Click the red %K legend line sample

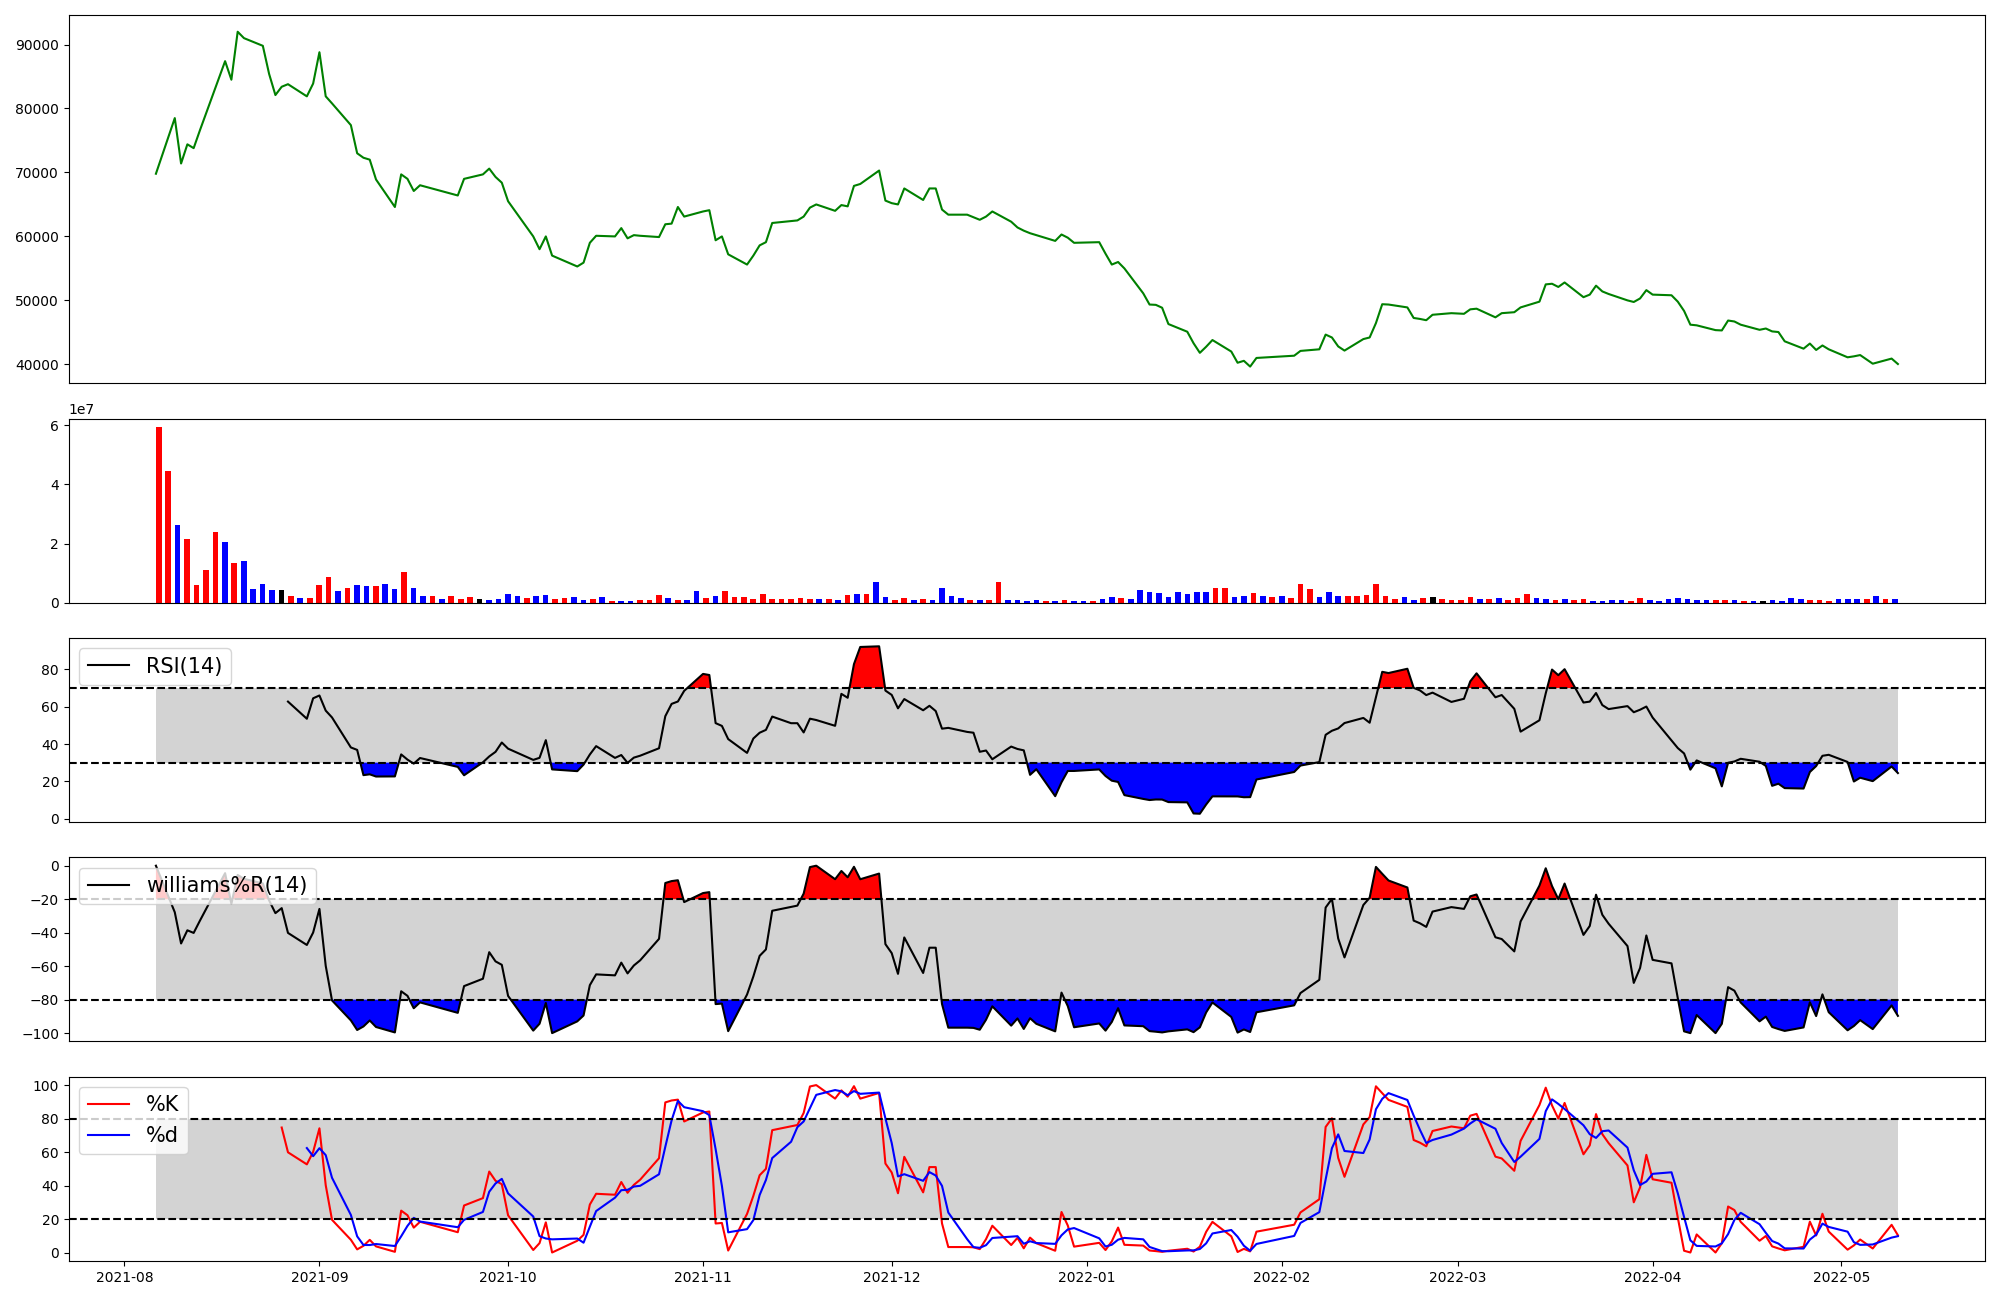(x=109, y=1104)
